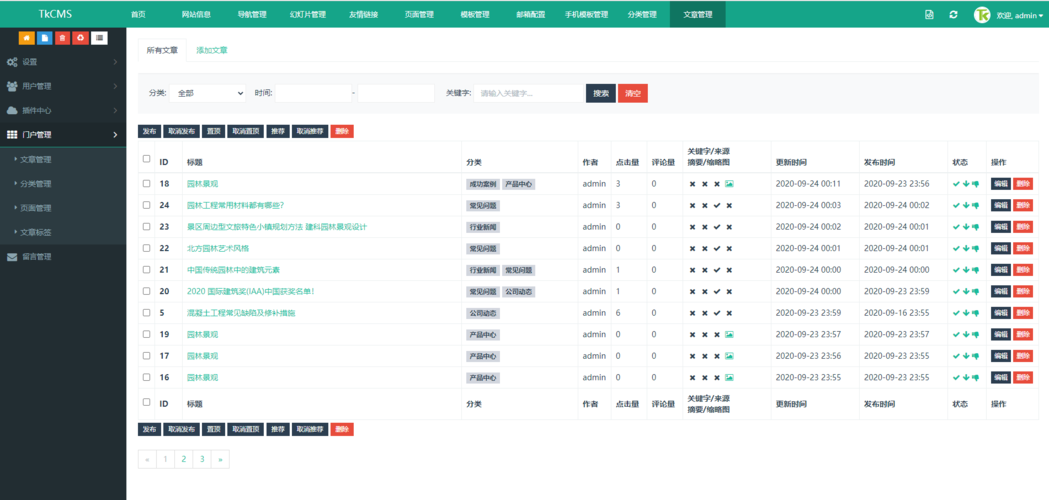This screenshot has height=500, width=1049.
Task: Click the green thumbs-down status icon for article 24
Action: (975, 205)
